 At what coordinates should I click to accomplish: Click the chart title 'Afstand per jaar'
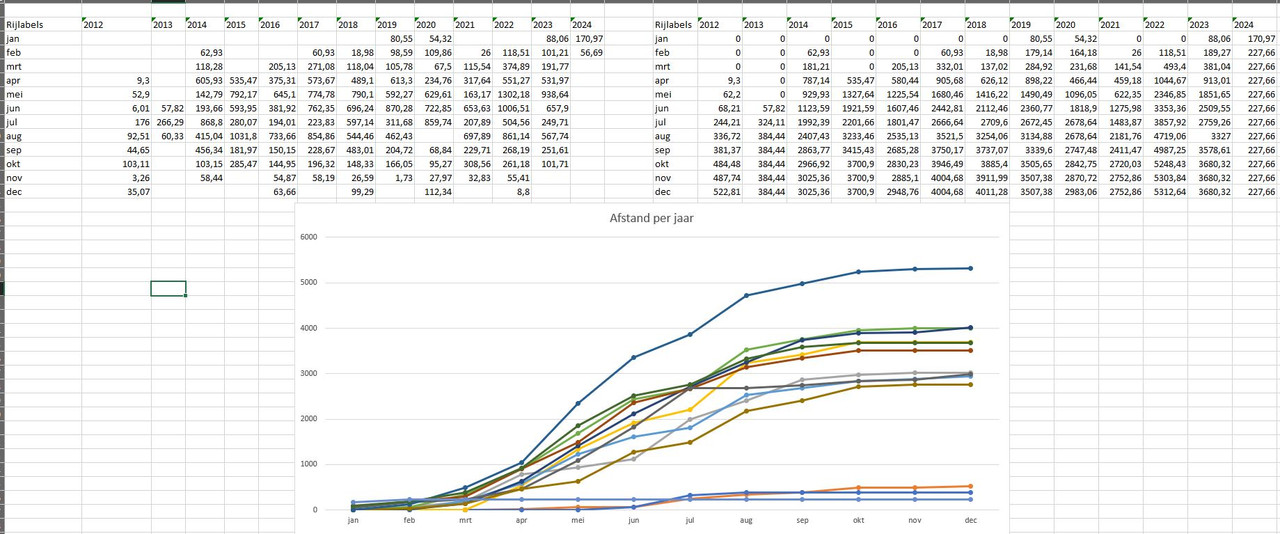[x=651, y=218]
